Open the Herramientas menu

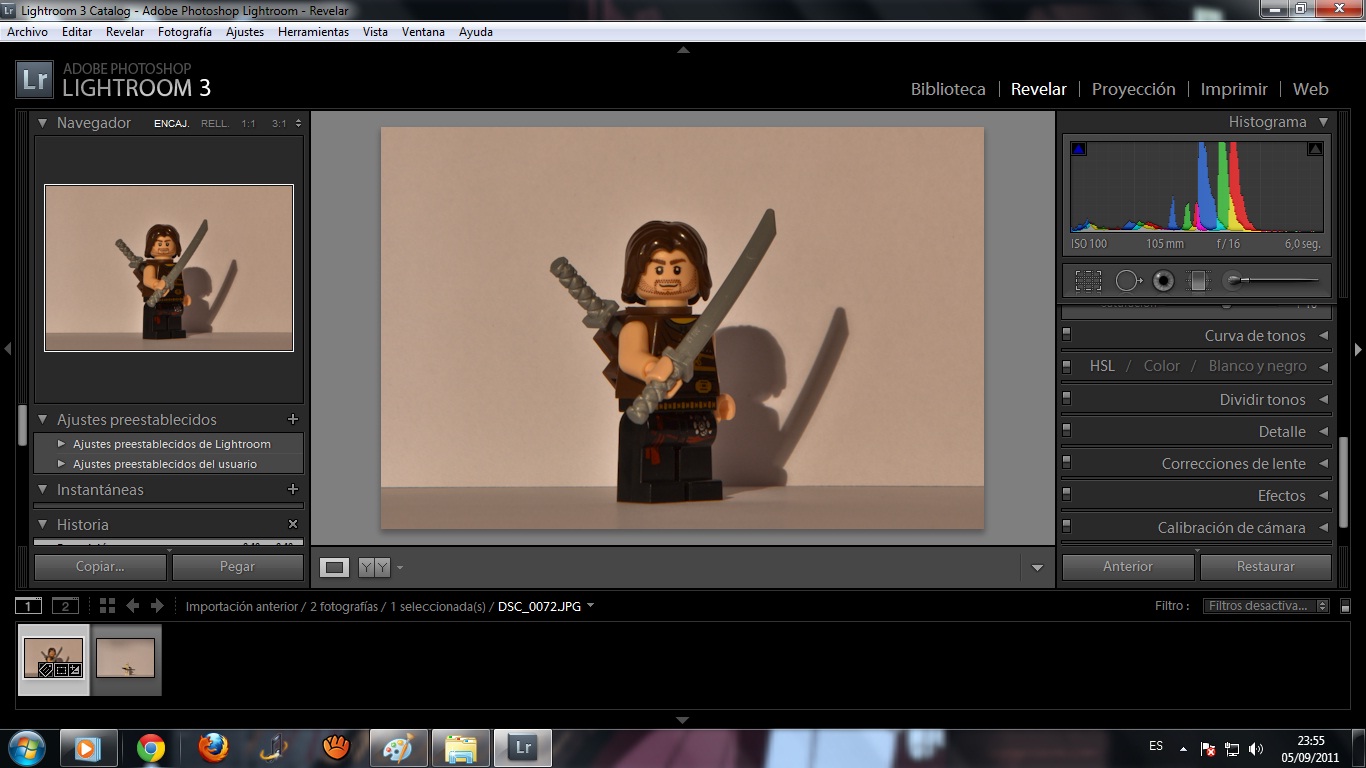[x=313, y=32]
